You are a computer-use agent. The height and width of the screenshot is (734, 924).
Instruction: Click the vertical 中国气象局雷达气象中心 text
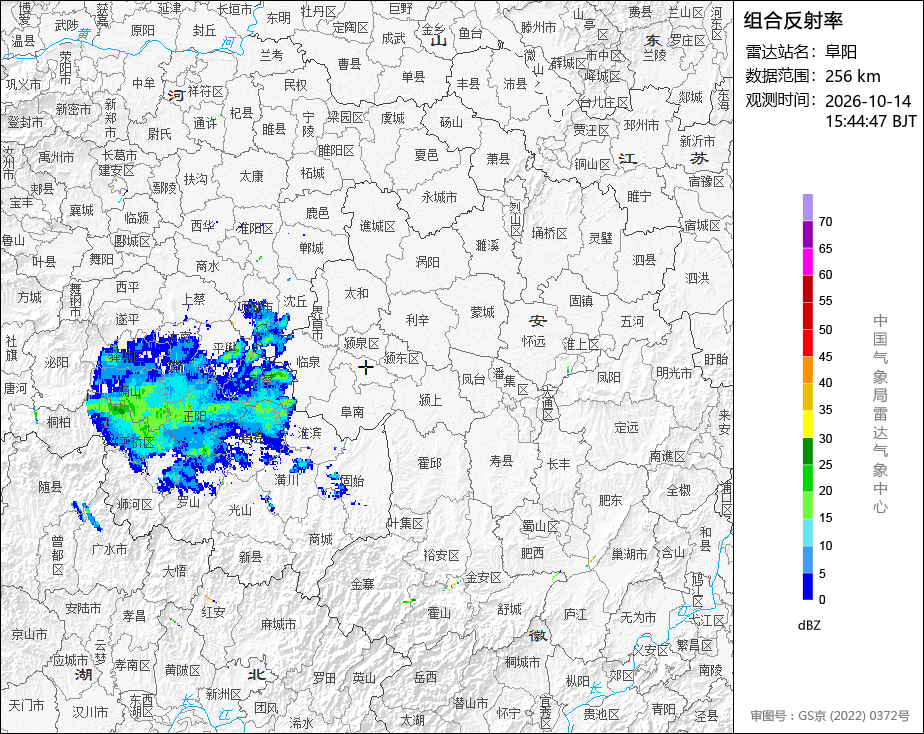(880, 414)
